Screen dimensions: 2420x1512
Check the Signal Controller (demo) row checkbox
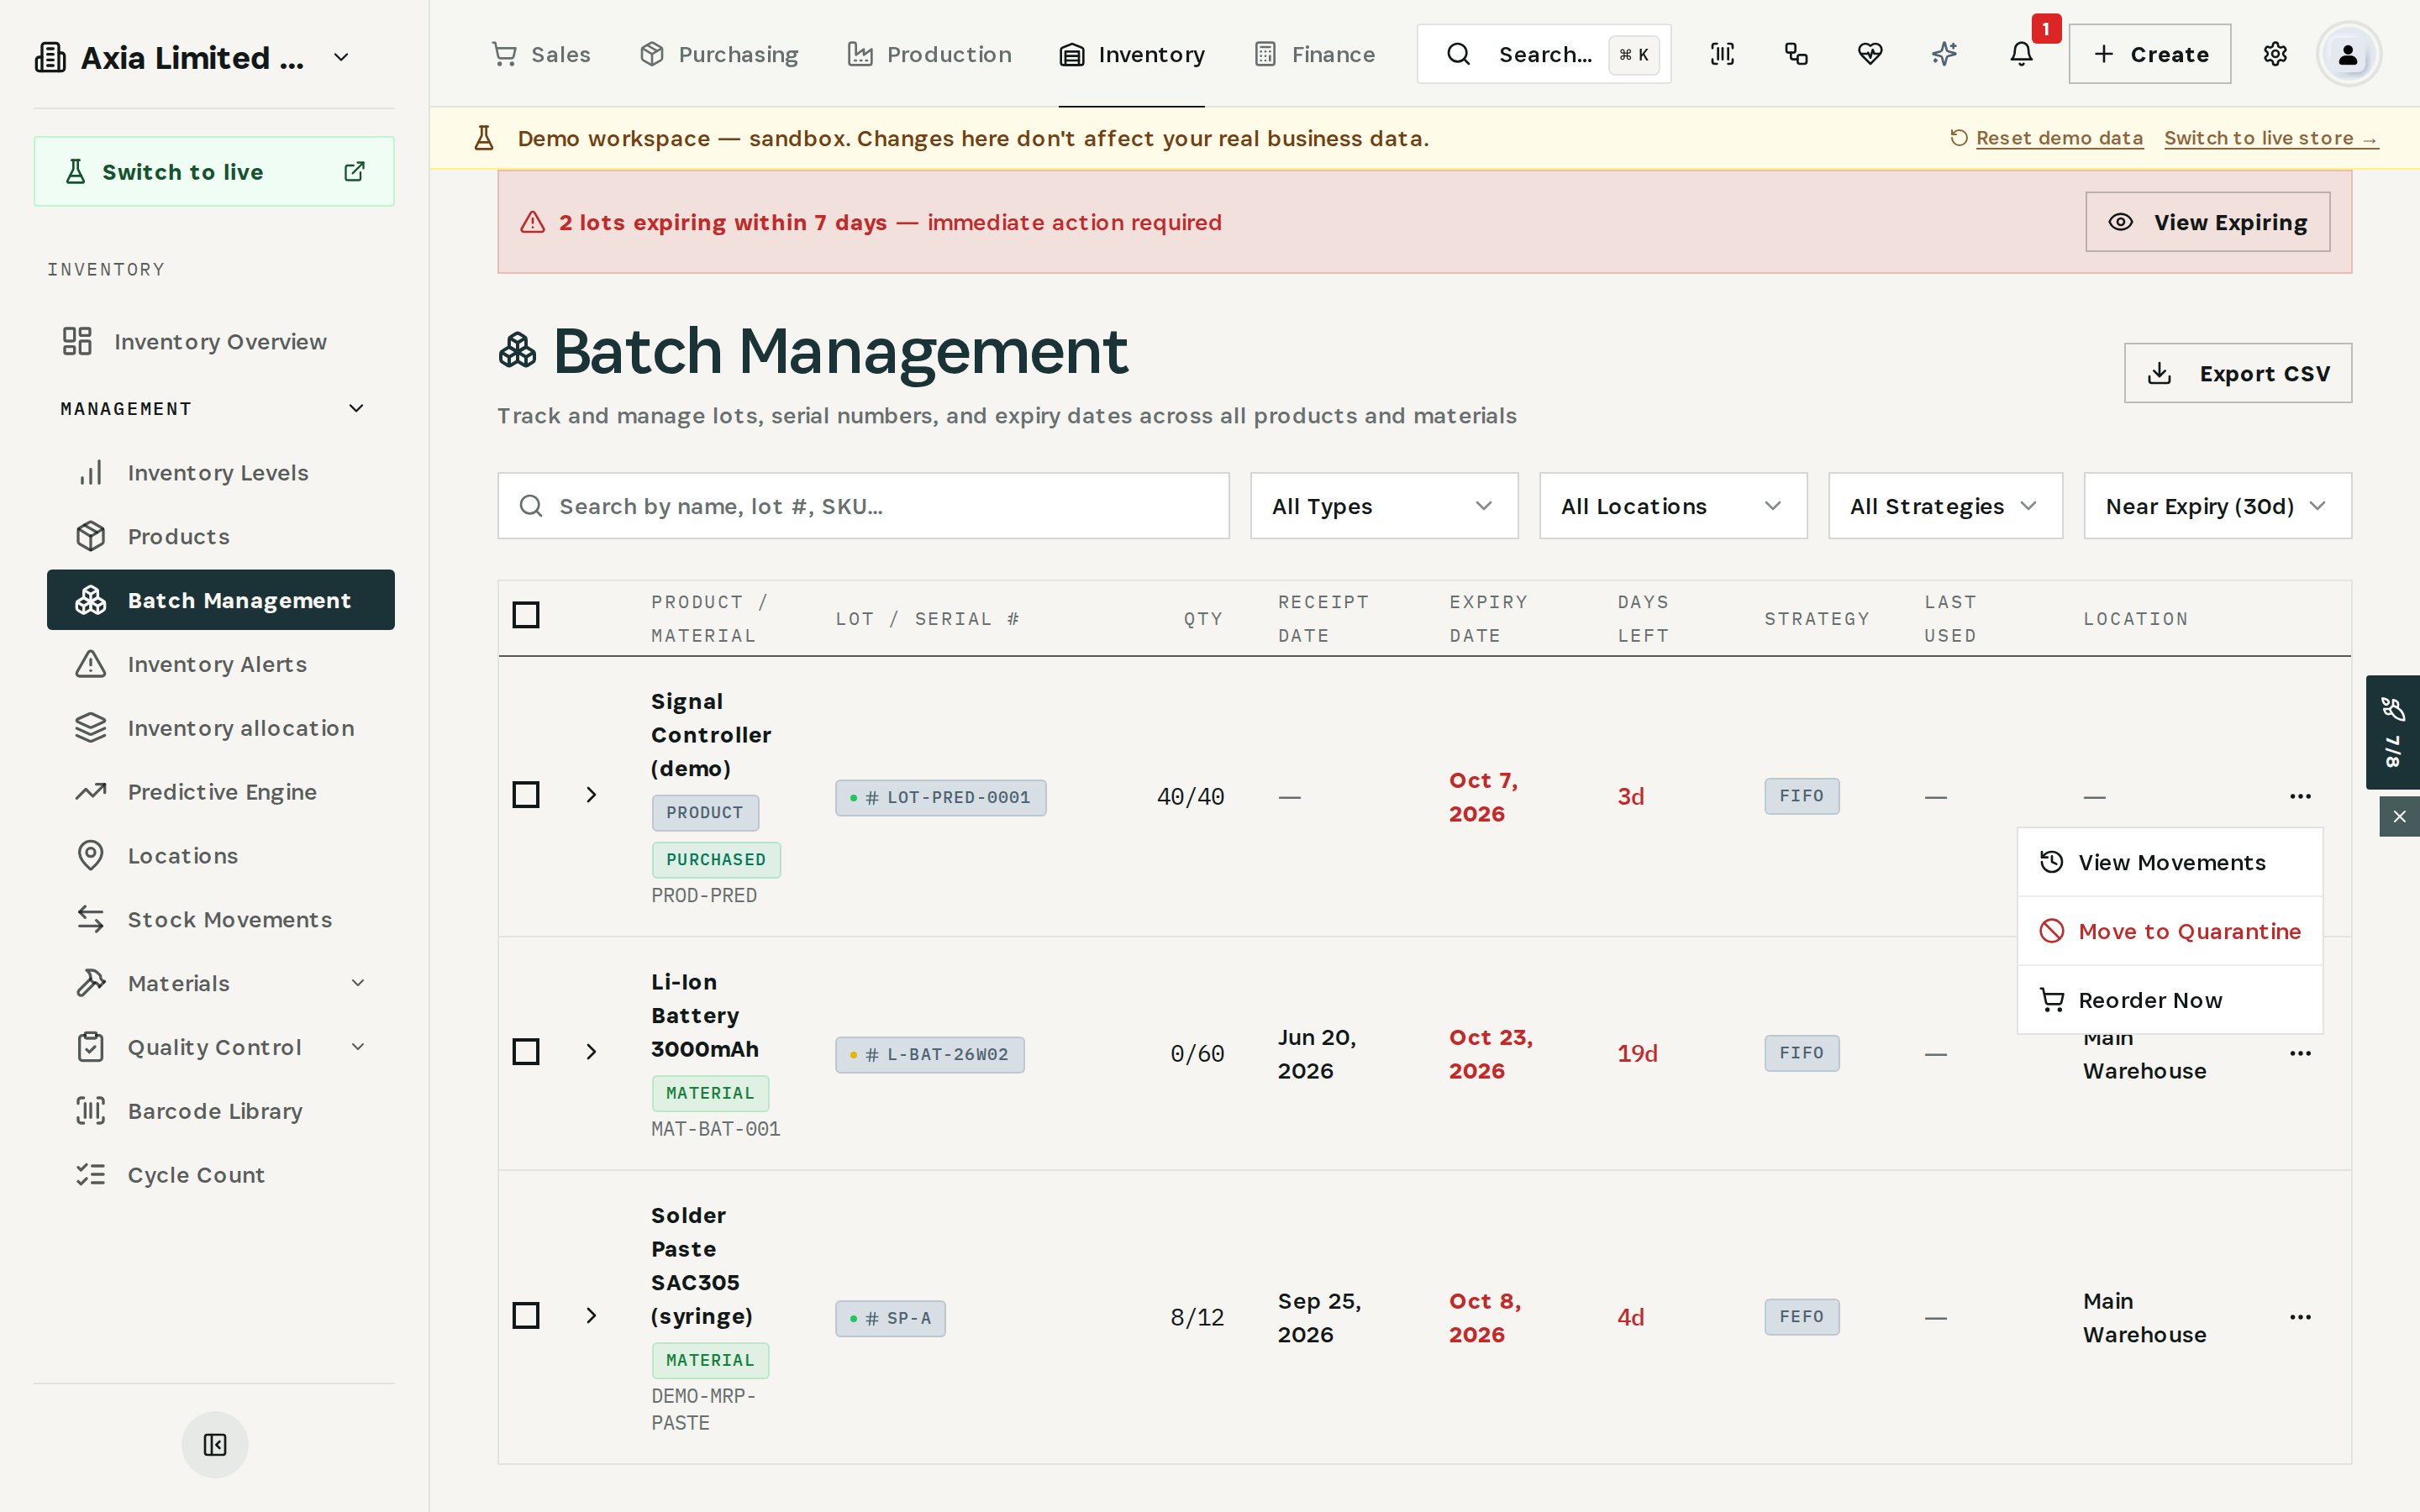pos(526,795)
